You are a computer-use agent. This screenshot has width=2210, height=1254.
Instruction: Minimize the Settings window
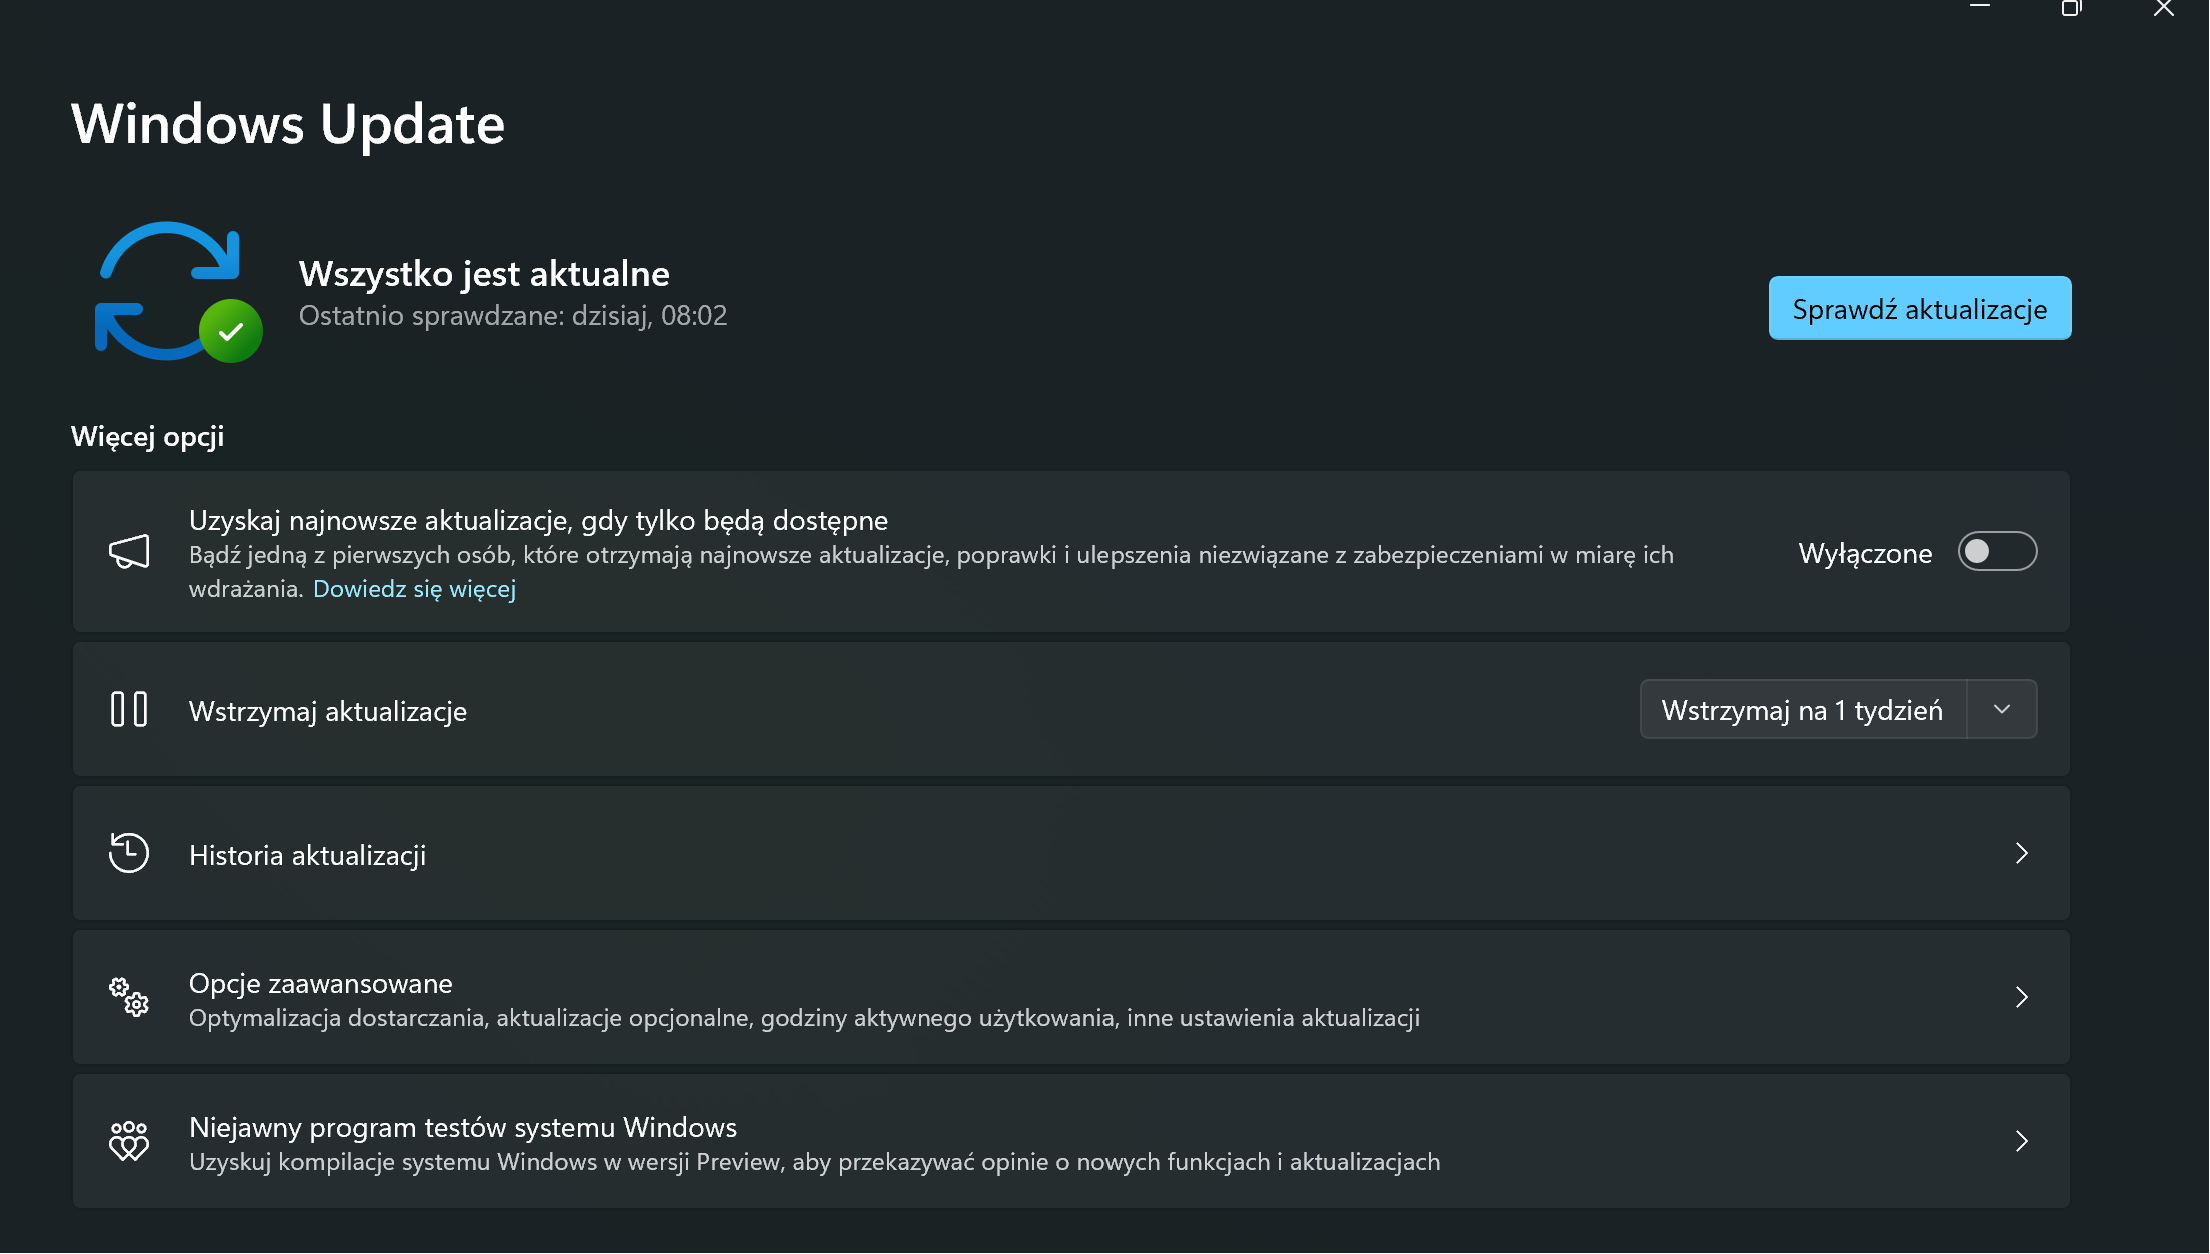(1980, 8)
